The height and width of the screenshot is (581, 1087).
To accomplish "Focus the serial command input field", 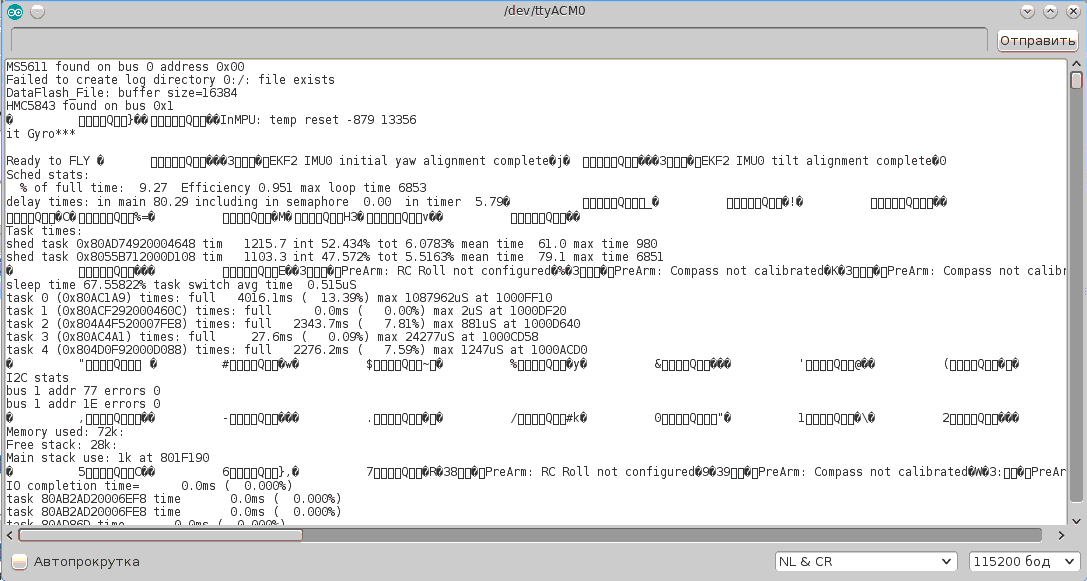I will pyautogui.click(x=500, y=41).
